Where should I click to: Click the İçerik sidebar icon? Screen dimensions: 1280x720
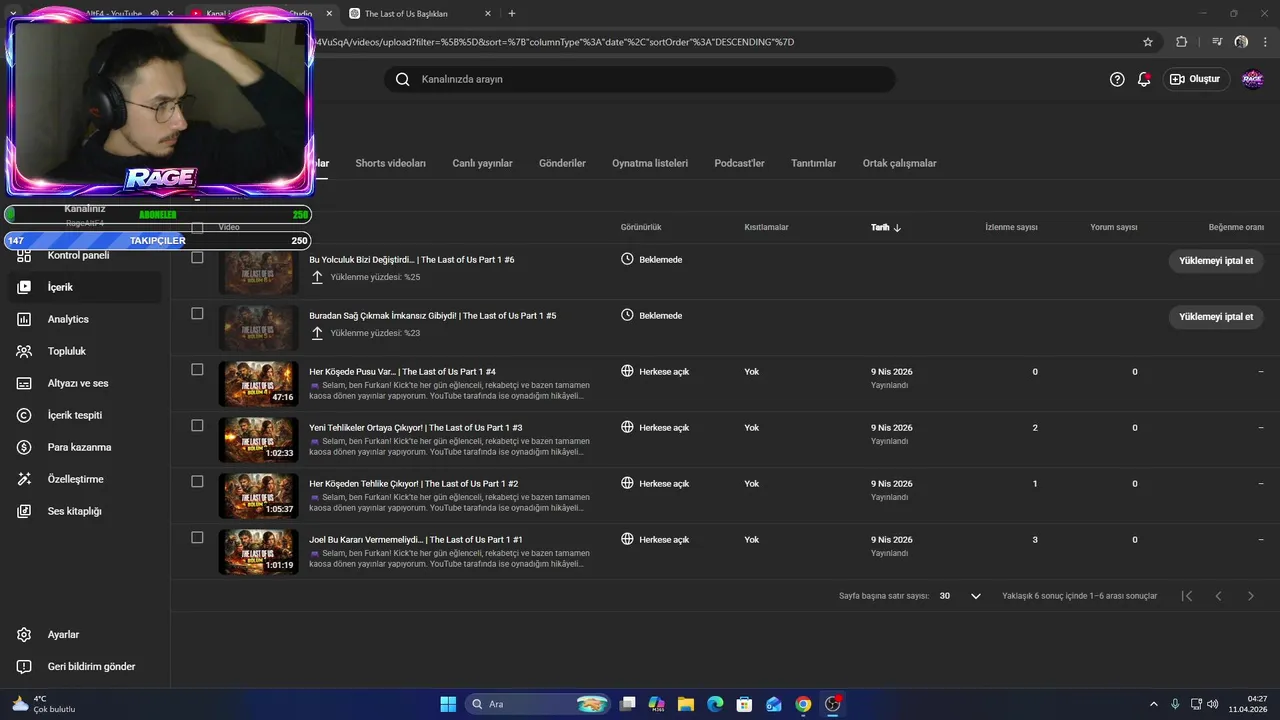pyautogui.click(x=25, y=287)
